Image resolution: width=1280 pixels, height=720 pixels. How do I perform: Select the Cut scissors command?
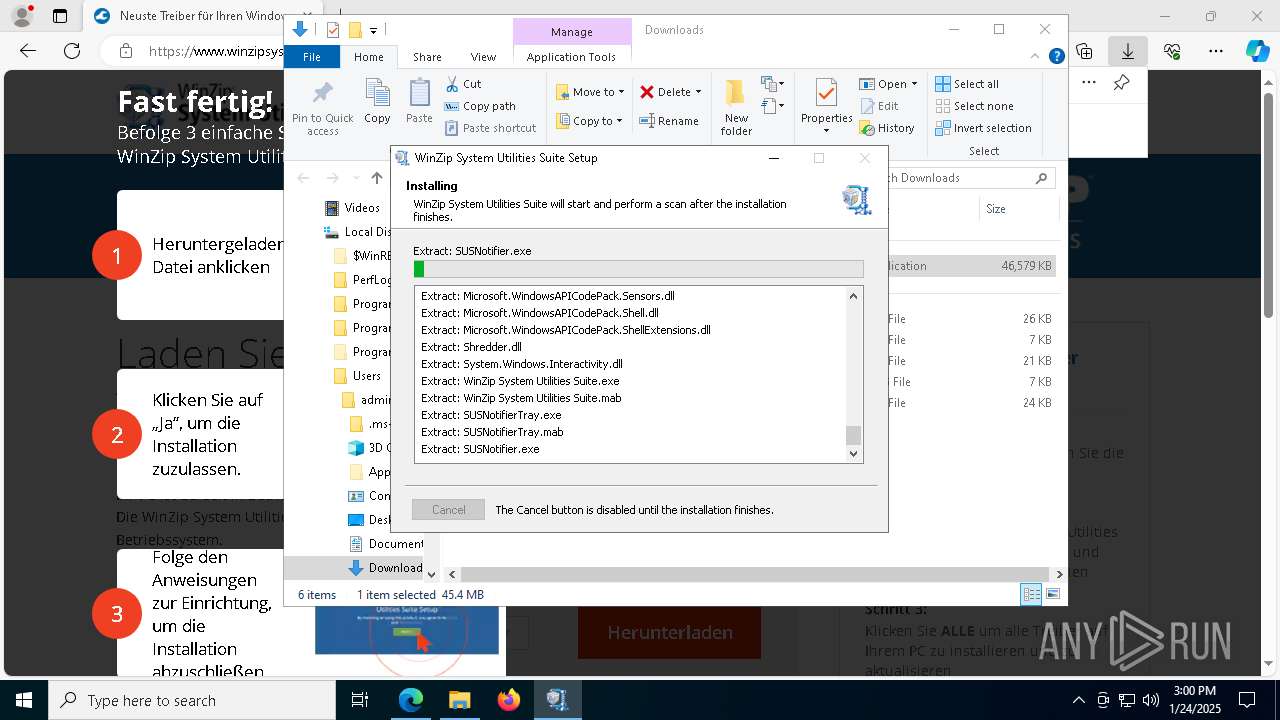(463, 84)
